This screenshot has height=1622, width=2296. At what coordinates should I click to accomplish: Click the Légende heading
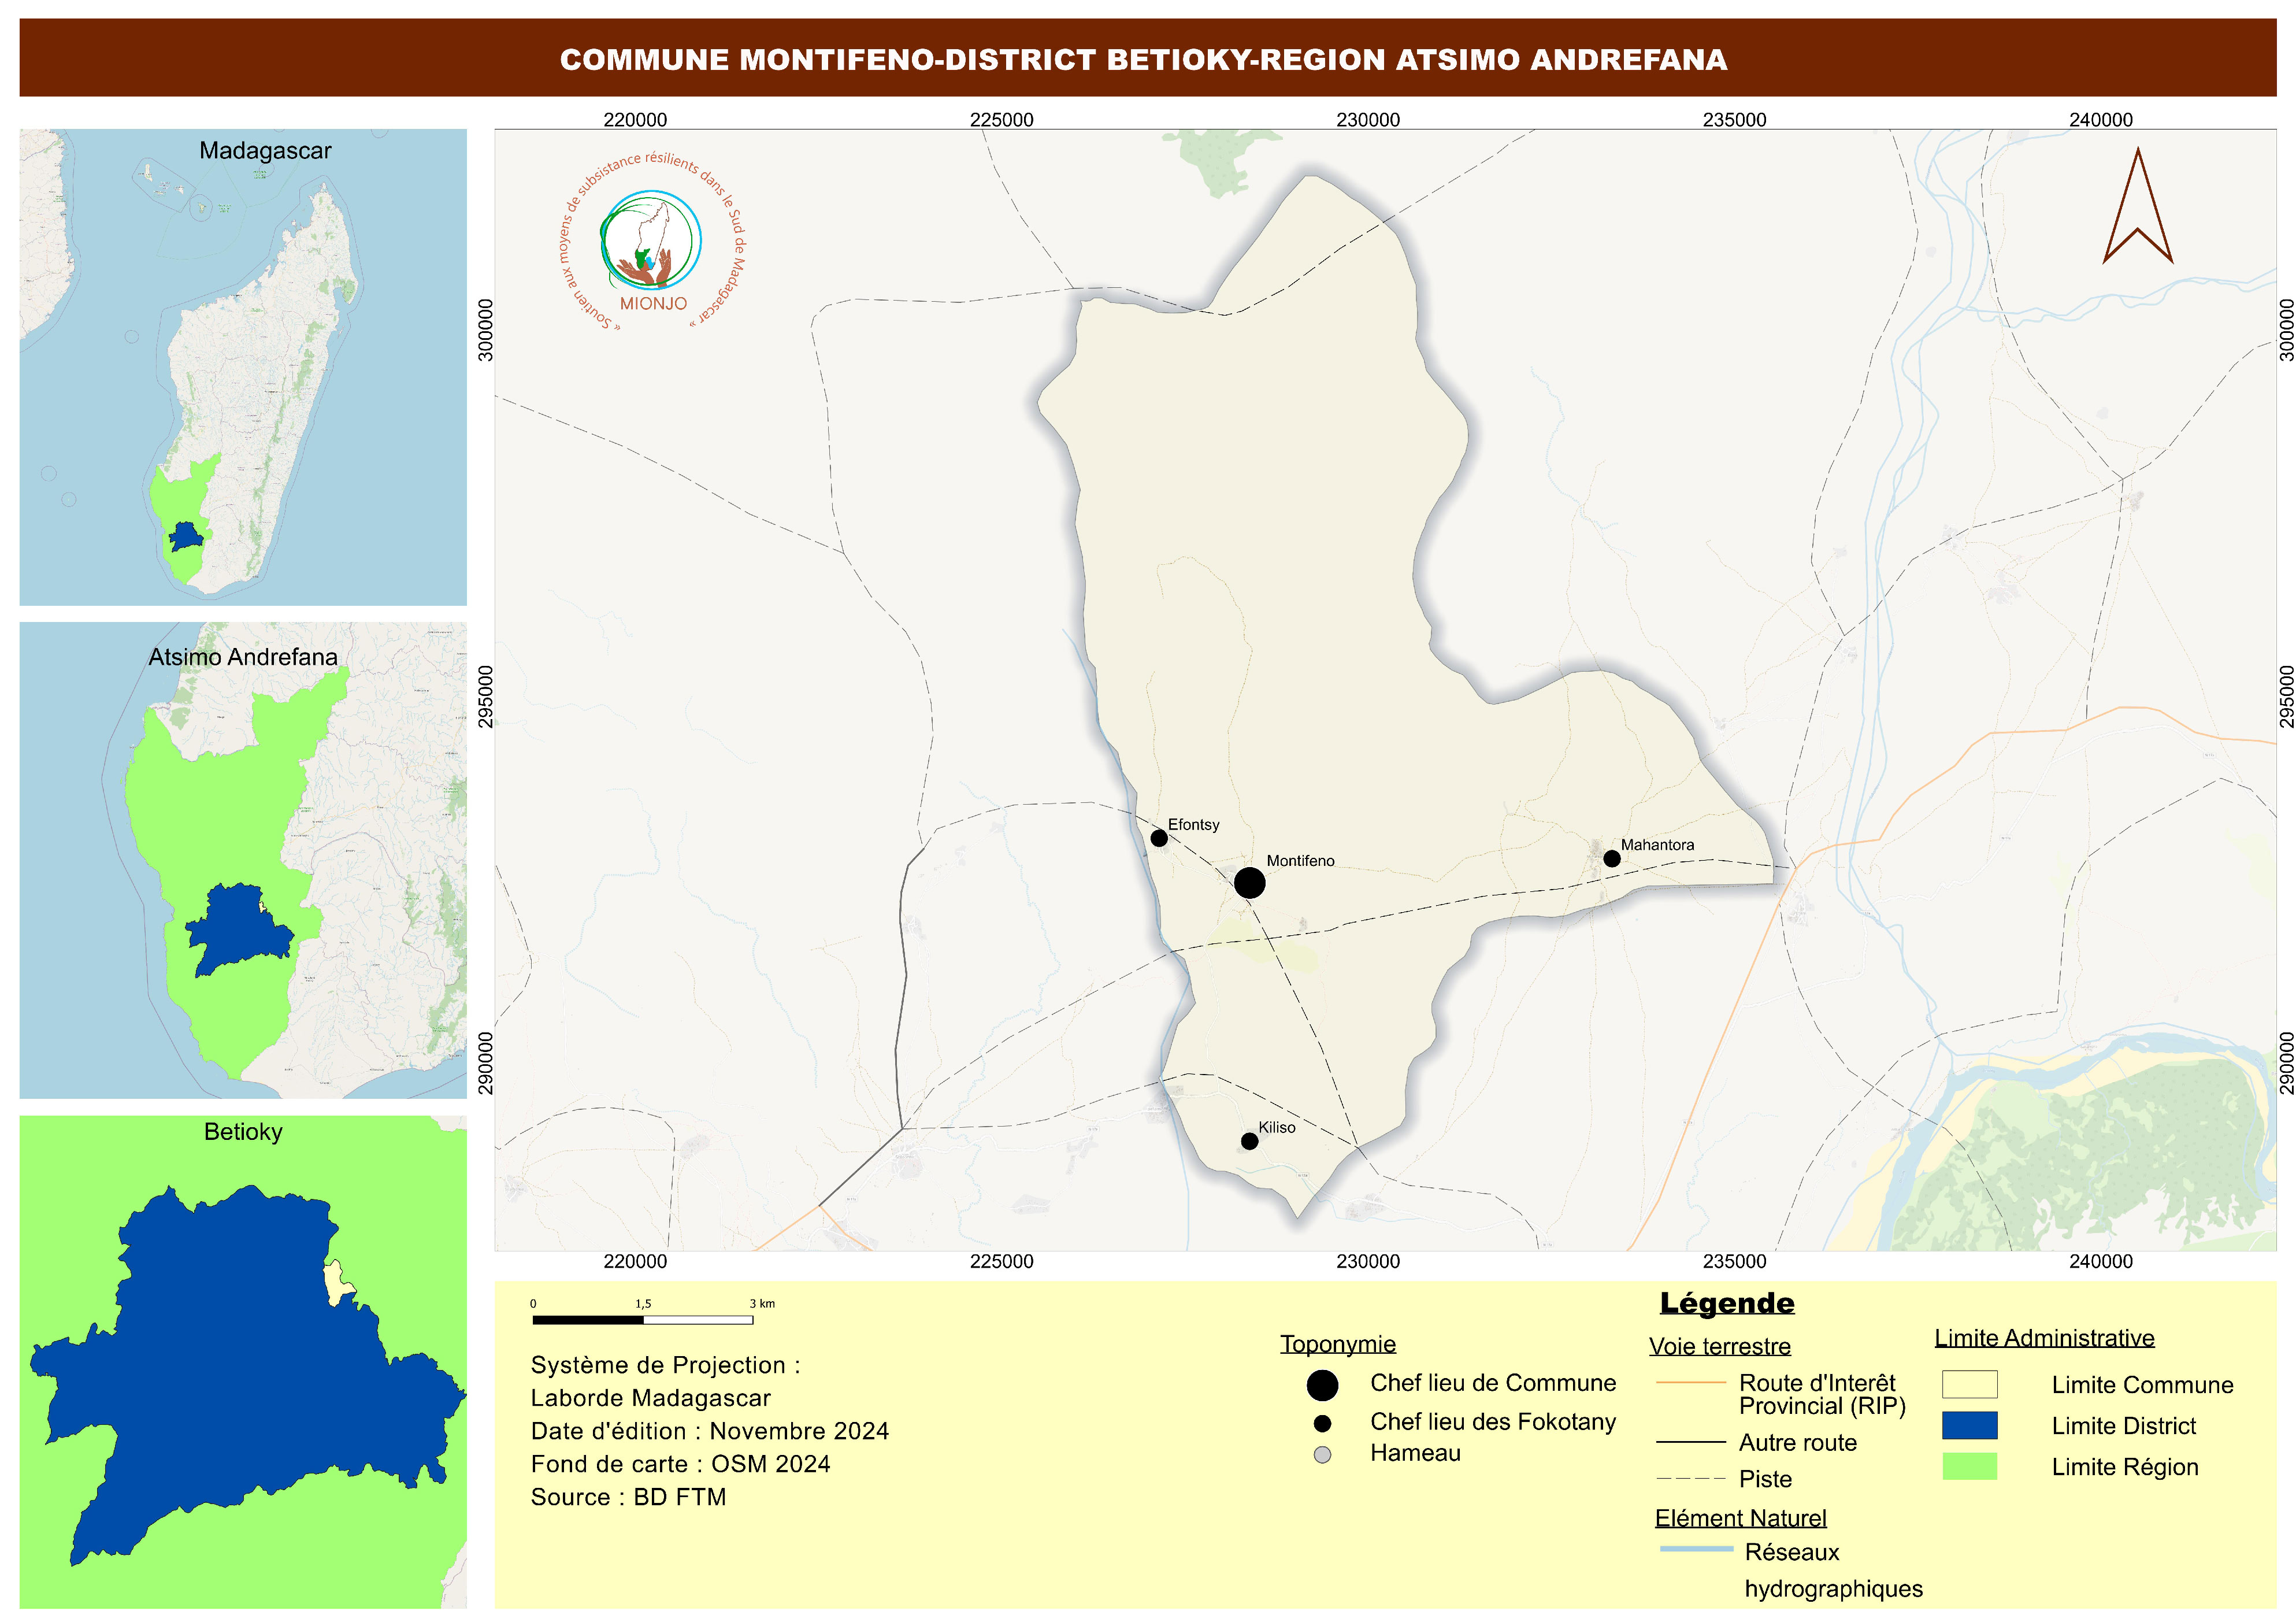tap(1727, 1303)
